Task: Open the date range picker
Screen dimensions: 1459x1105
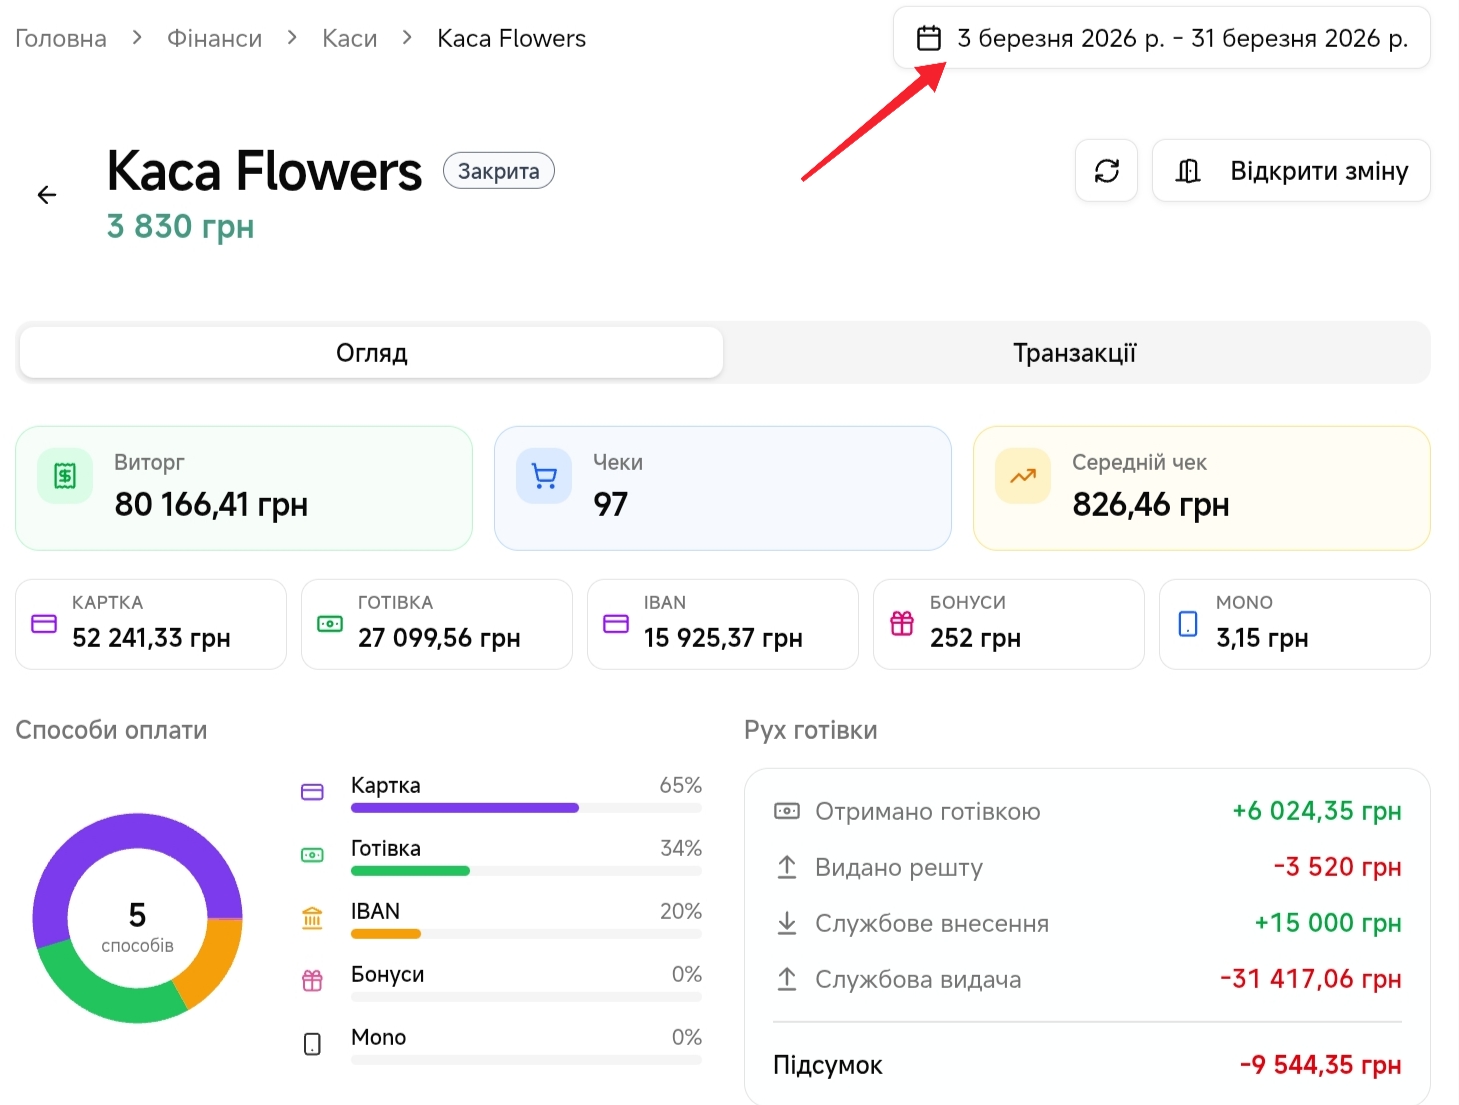Action: 1161,39
